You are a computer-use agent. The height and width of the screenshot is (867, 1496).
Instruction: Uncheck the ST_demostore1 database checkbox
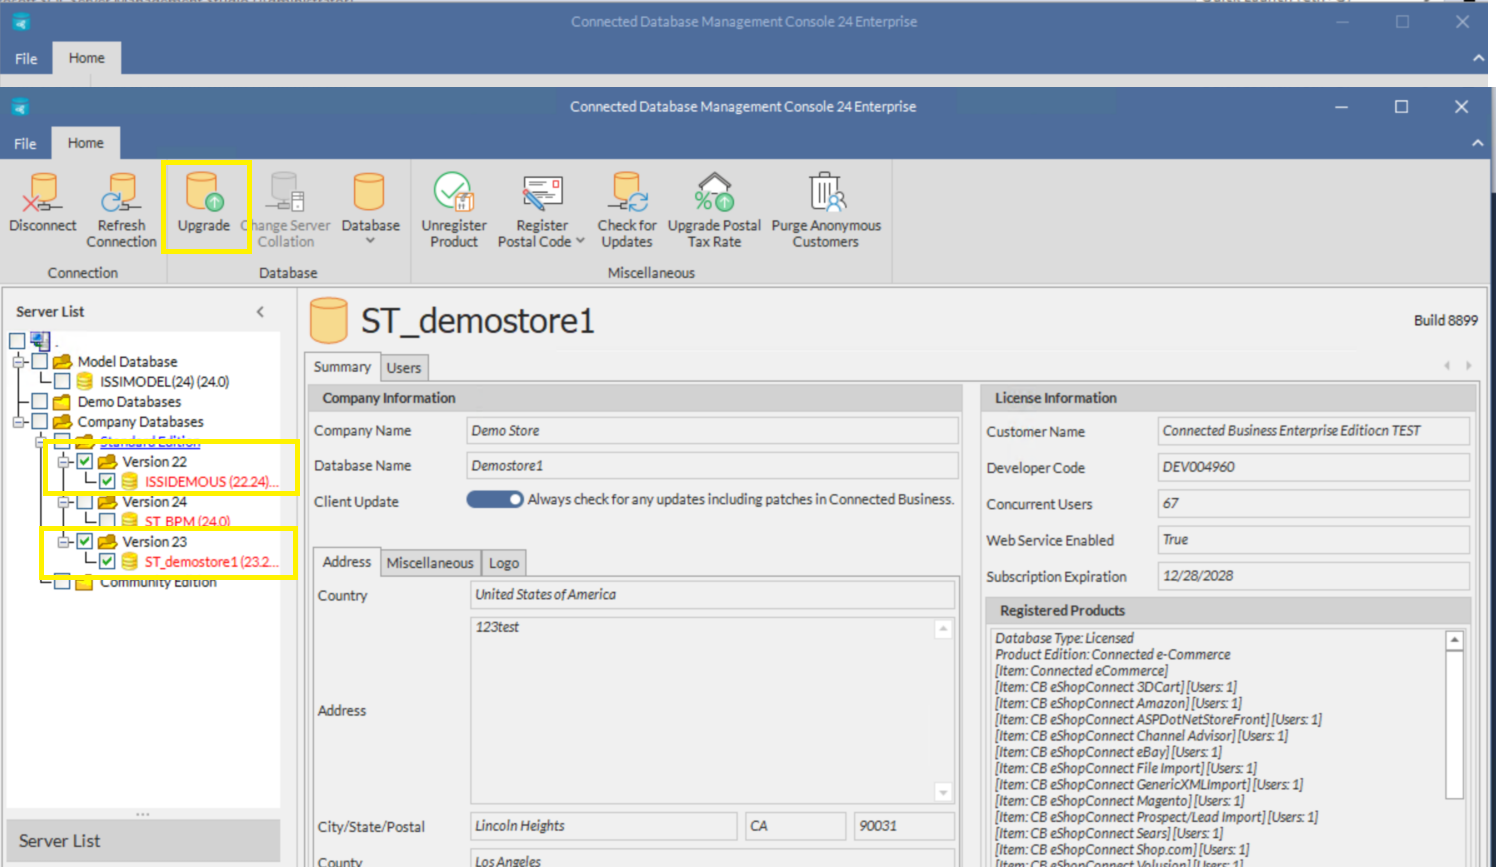[107, 562]
